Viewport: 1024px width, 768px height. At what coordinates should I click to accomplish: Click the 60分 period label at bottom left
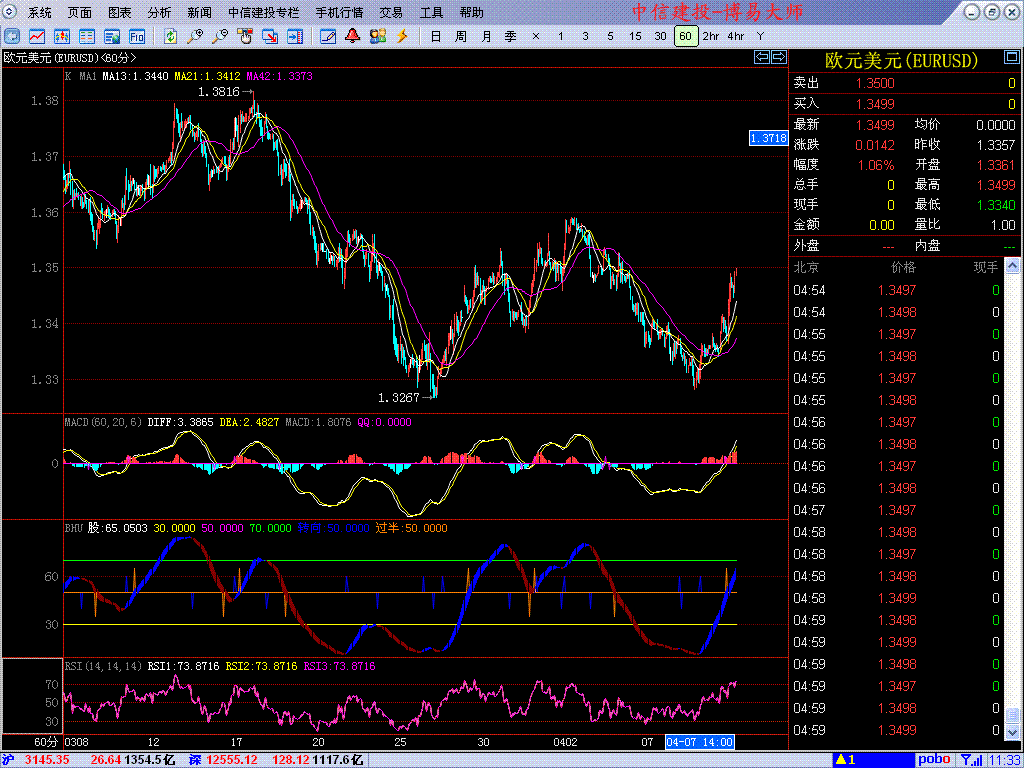click(46, 742)
